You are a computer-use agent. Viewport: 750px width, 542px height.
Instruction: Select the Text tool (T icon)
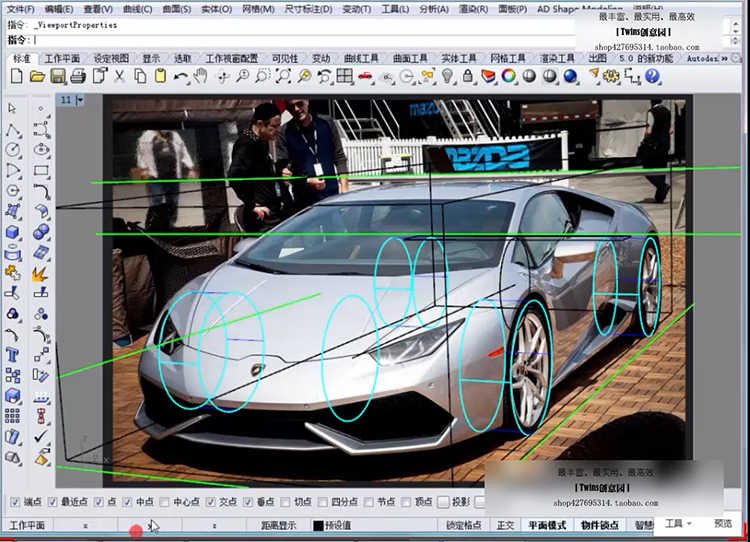[x=13, y=355]
